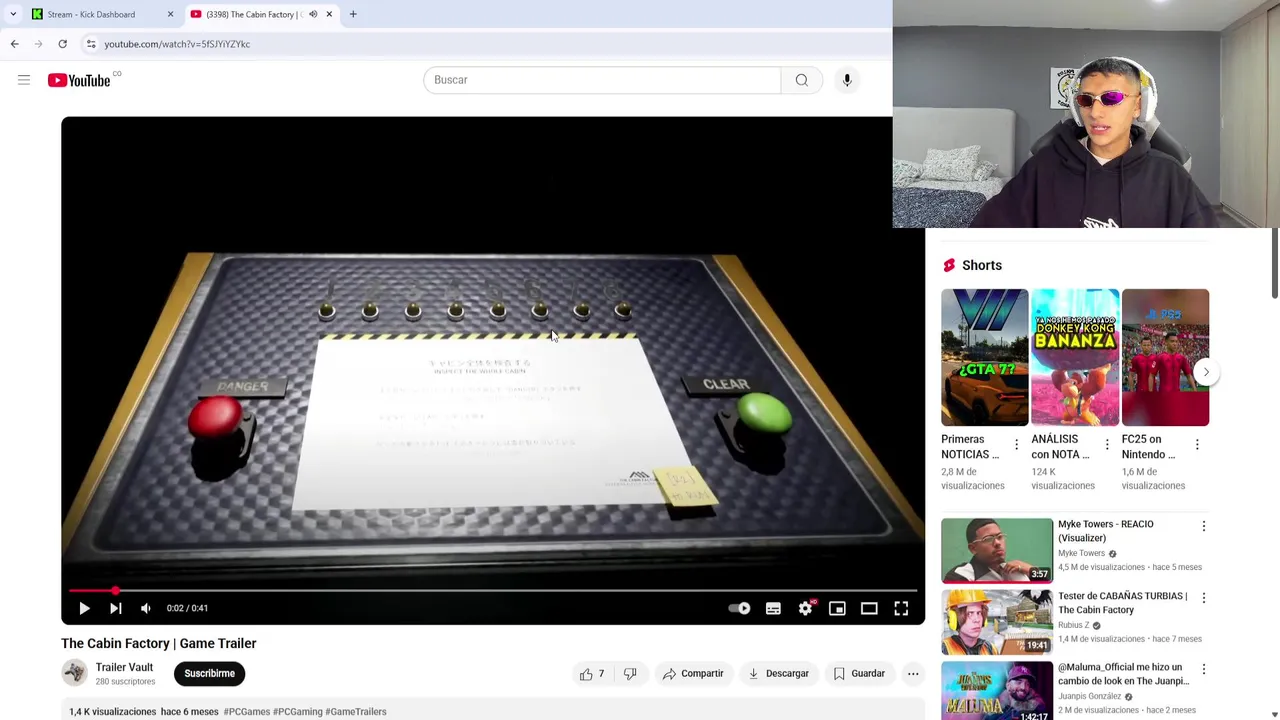Click the Rubius Z channel name
Screen dimensions: 1280x720
pos(1073,625)
